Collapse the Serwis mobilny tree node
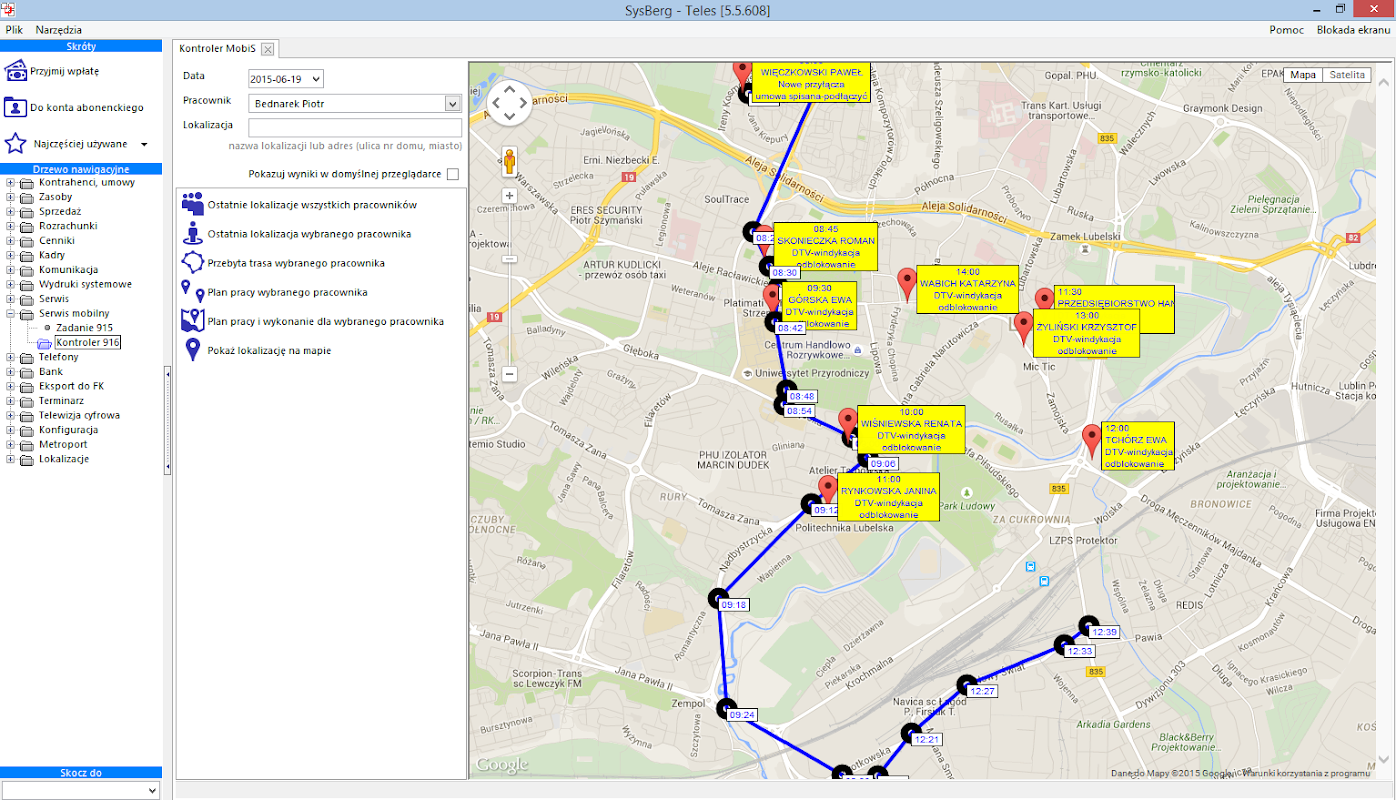The image size is (1396, 800). pos(11,314)
